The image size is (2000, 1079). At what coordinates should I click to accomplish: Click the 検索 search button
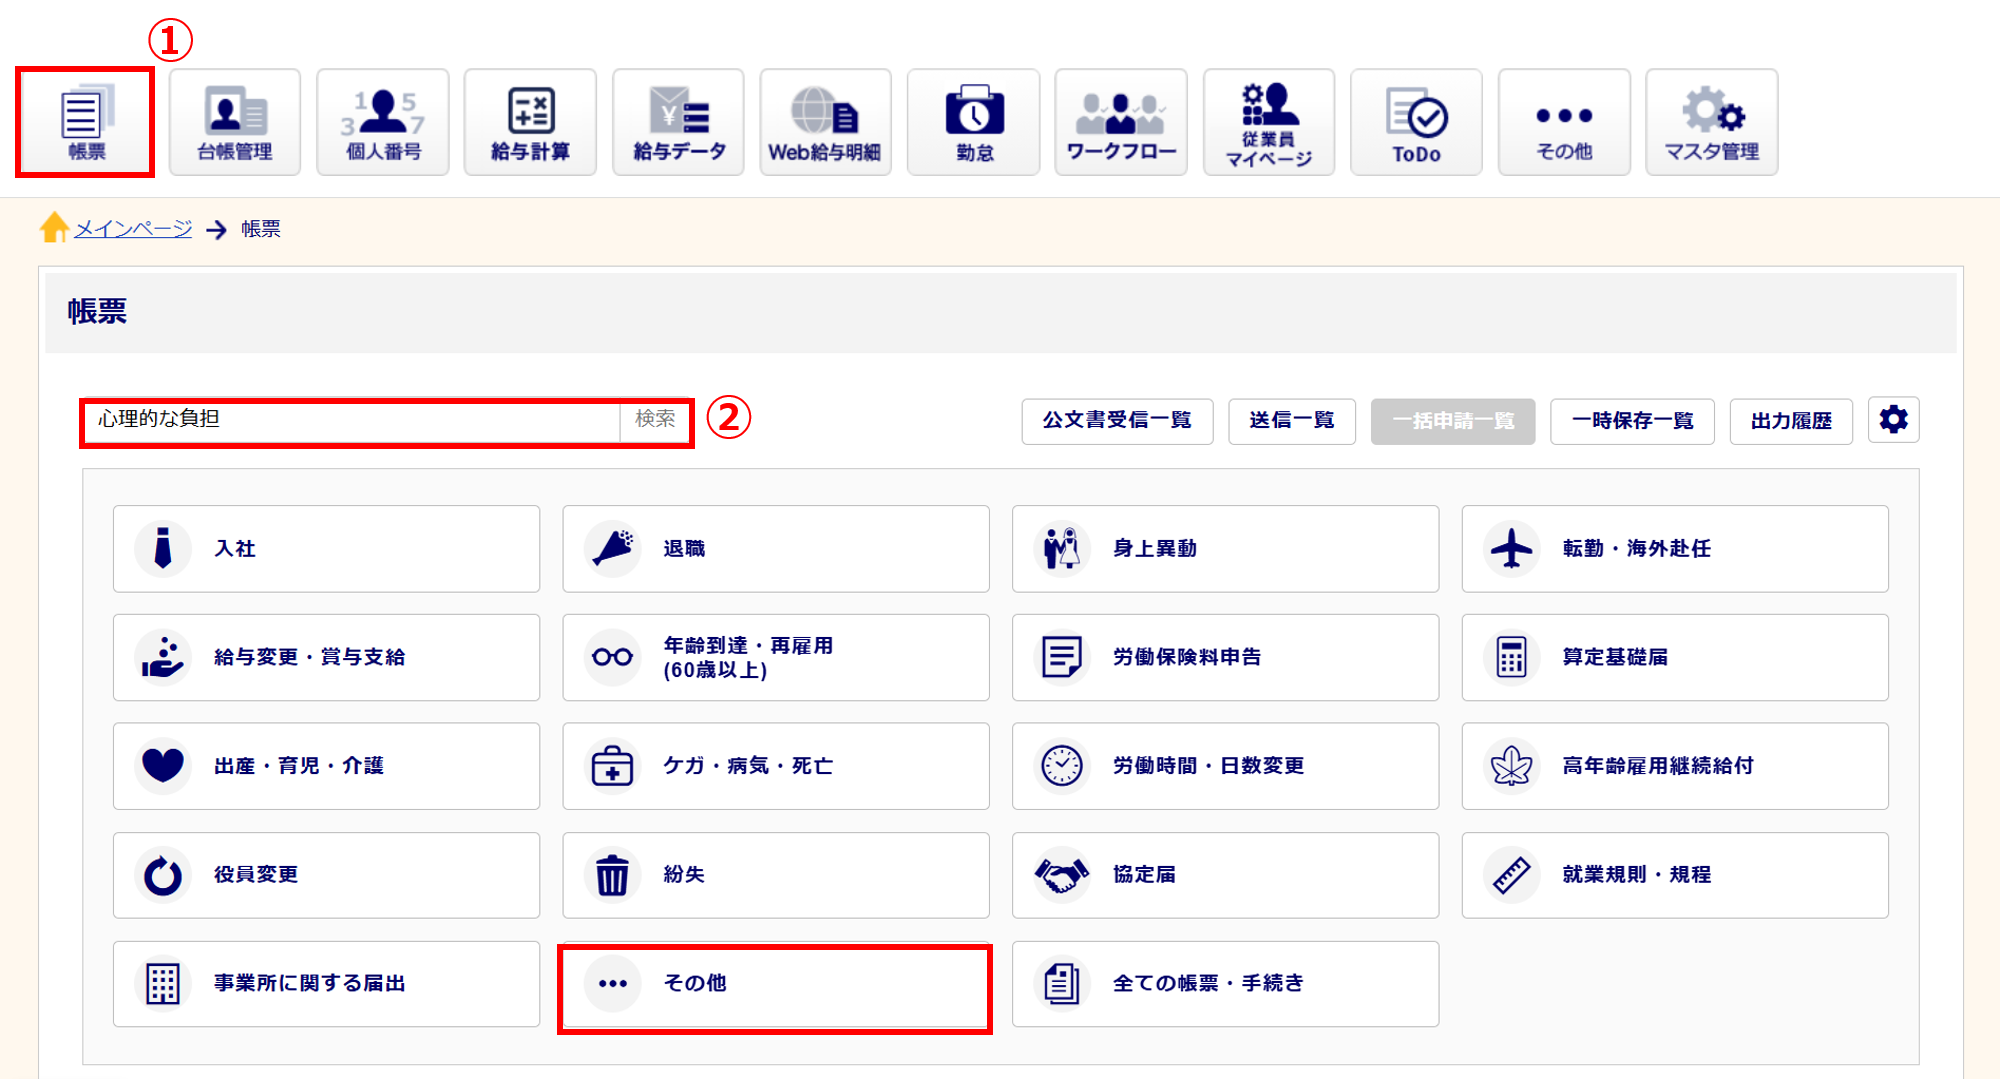[x=655, y=422]
